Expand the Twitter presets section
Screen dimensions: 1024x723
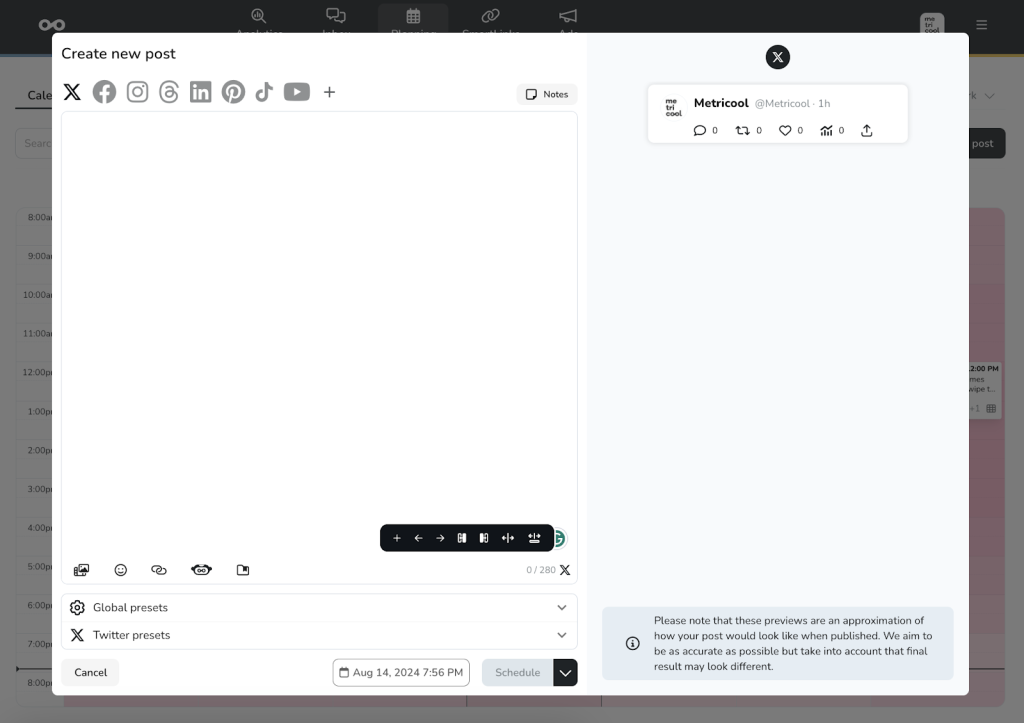tap(319, 635)
